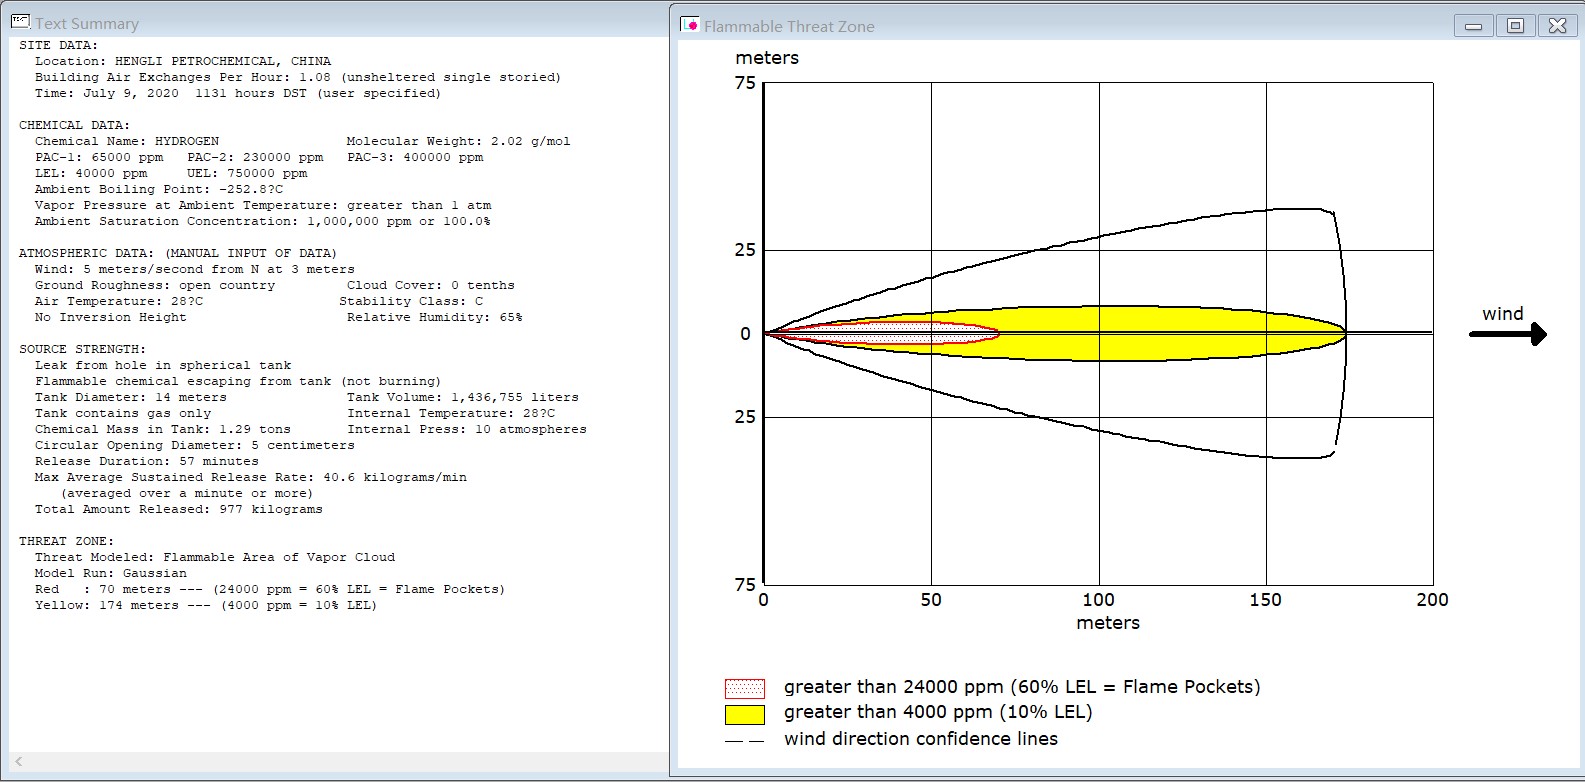Click 'Chemical Name: HYDROGEN' text
This screenshot has width=1585, height=782.
tap(127, 141)
